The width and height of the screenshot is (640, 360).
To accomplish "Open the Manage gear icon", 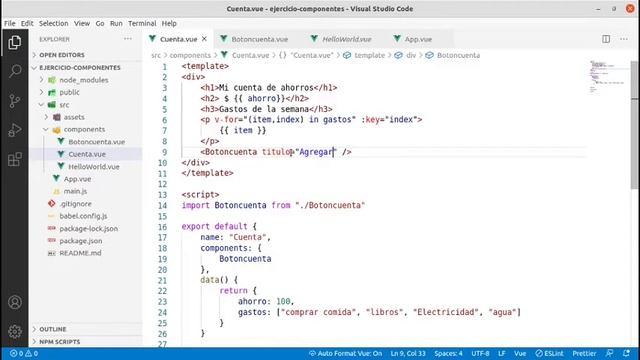I will (15, 331).
